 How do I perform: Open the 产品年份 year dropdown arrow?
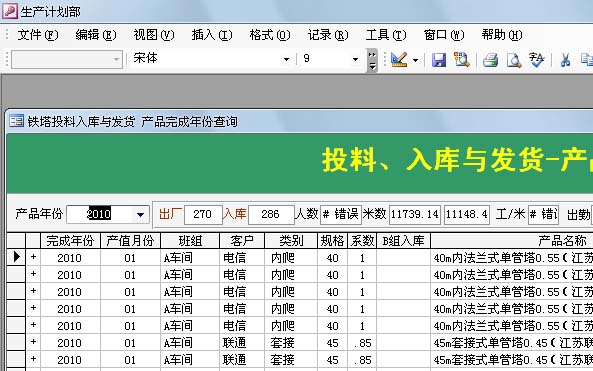[x=140, y=214]
